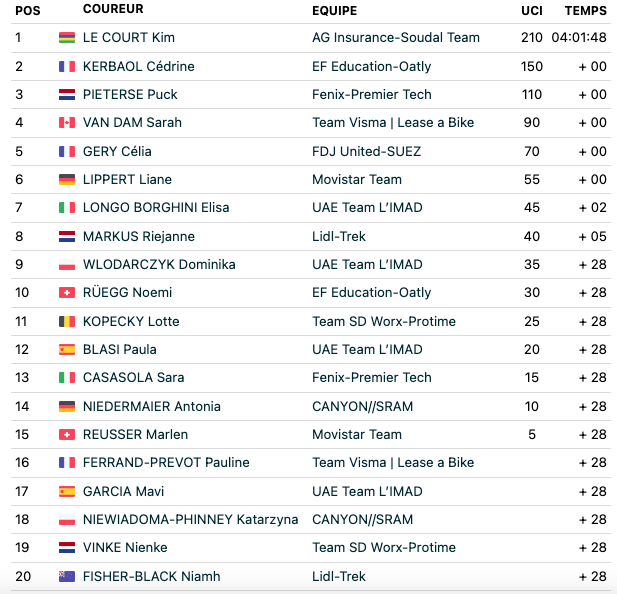Select FERRAND-PREVOT Pauline's name
The height and width of the screenshot is (594, 617).
coord(166,463)
